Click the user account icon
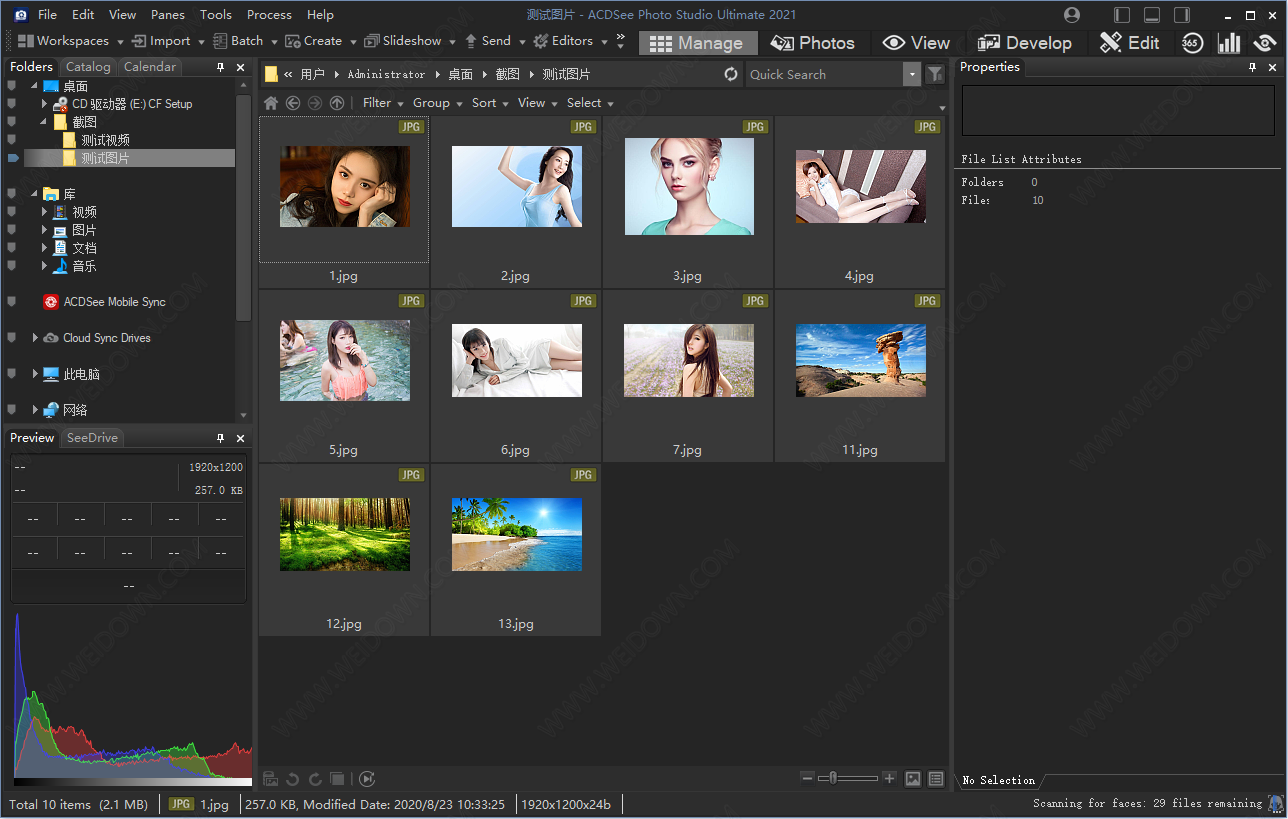Screen dimensions: 1288x819 (1072, 15)
